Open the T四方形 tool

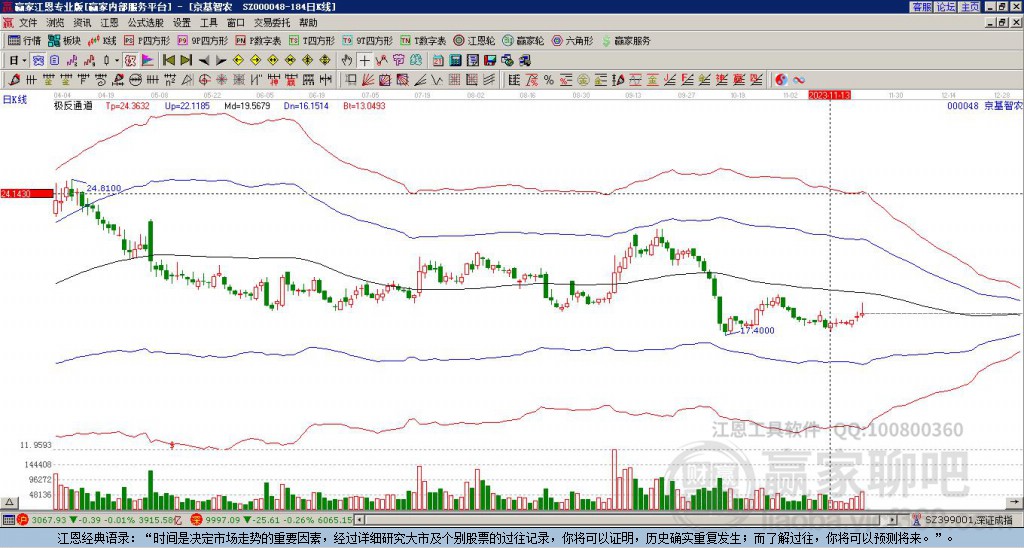point(312,40)
